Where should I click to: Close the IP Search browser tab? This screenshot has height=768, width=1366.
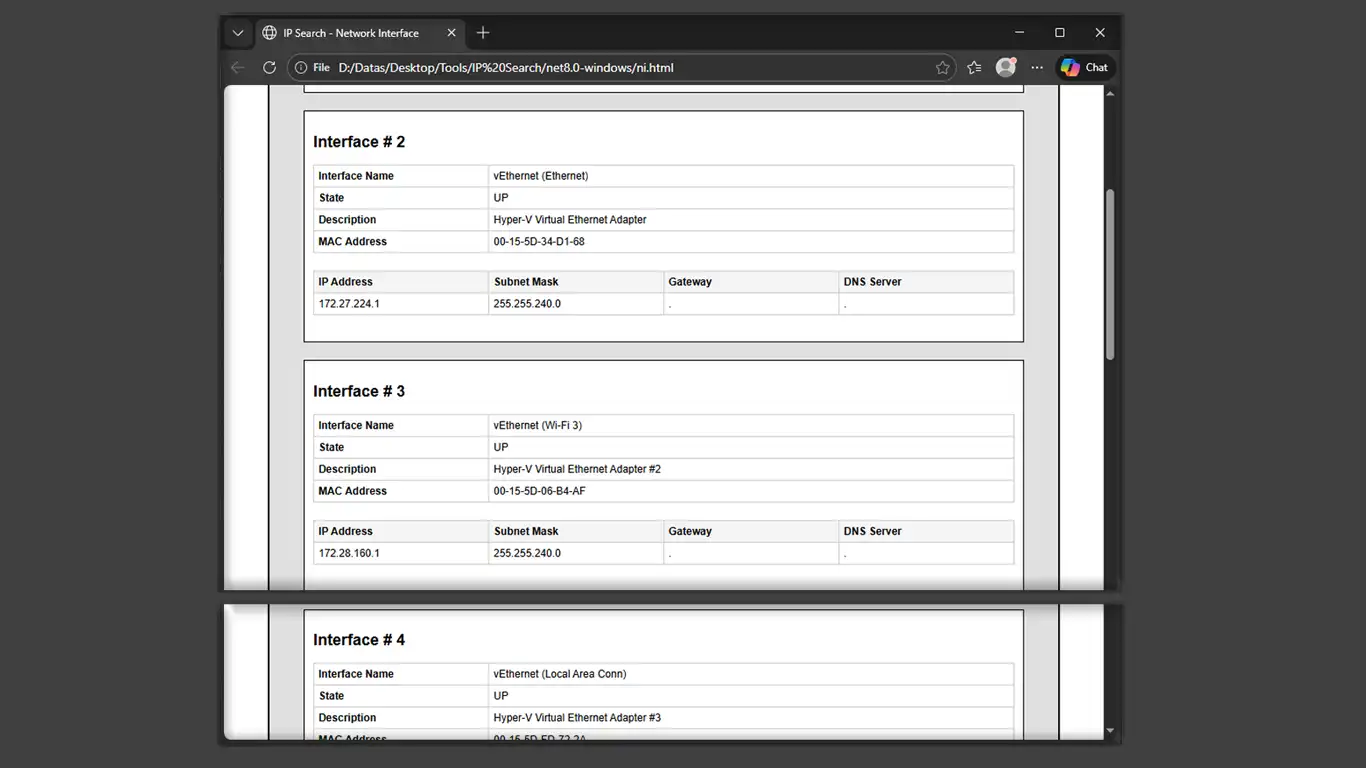click(451, 33)
